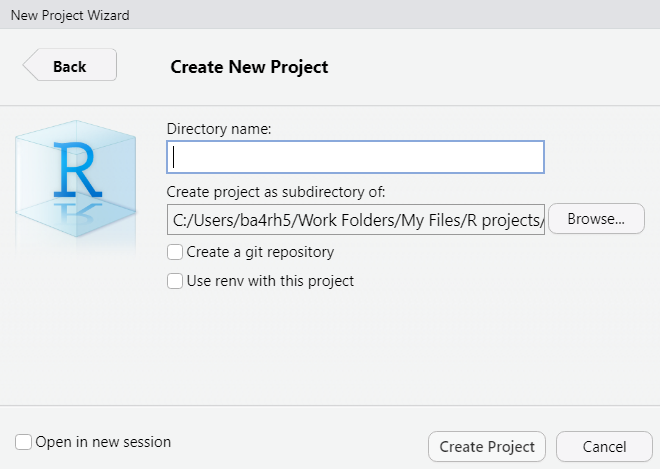Click the letter R inside the cube logo
The width and height of the screenshot is (660, 469).
click(x=77, y=170)
